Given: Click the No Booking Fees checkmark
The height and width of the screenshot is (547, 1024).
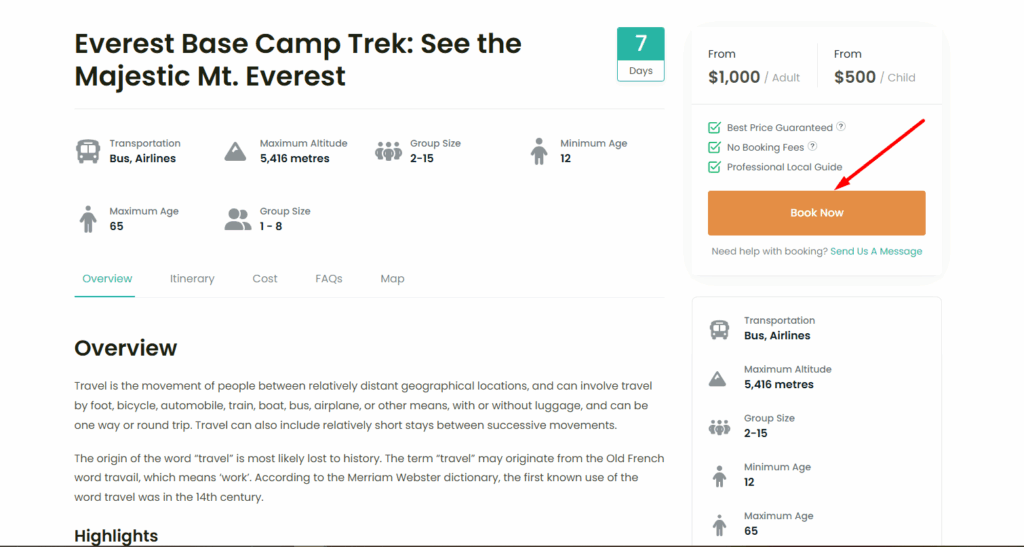Looking at the screenshot, I should [x=714, y=147].
